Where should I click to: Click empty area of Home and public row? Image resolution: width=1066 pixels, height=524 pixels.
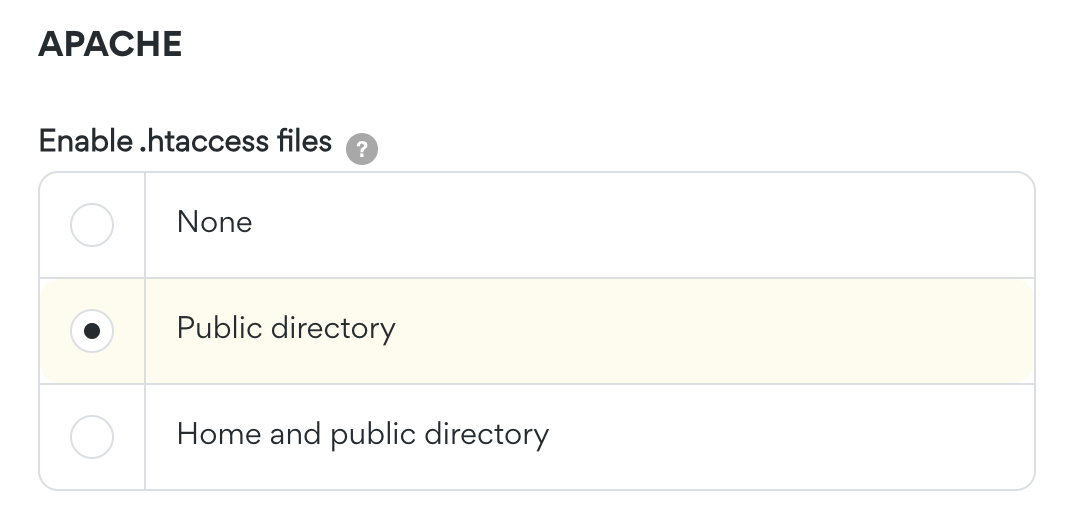pyautogui.click(x=789, y=437)
